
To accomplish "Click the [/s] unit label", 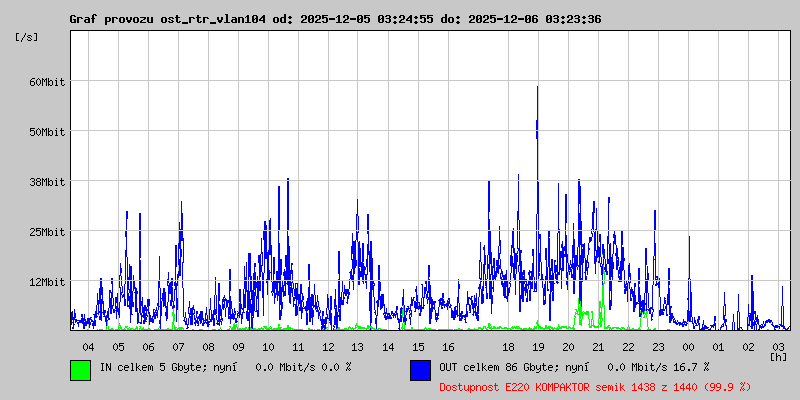I will pos(28,36).
